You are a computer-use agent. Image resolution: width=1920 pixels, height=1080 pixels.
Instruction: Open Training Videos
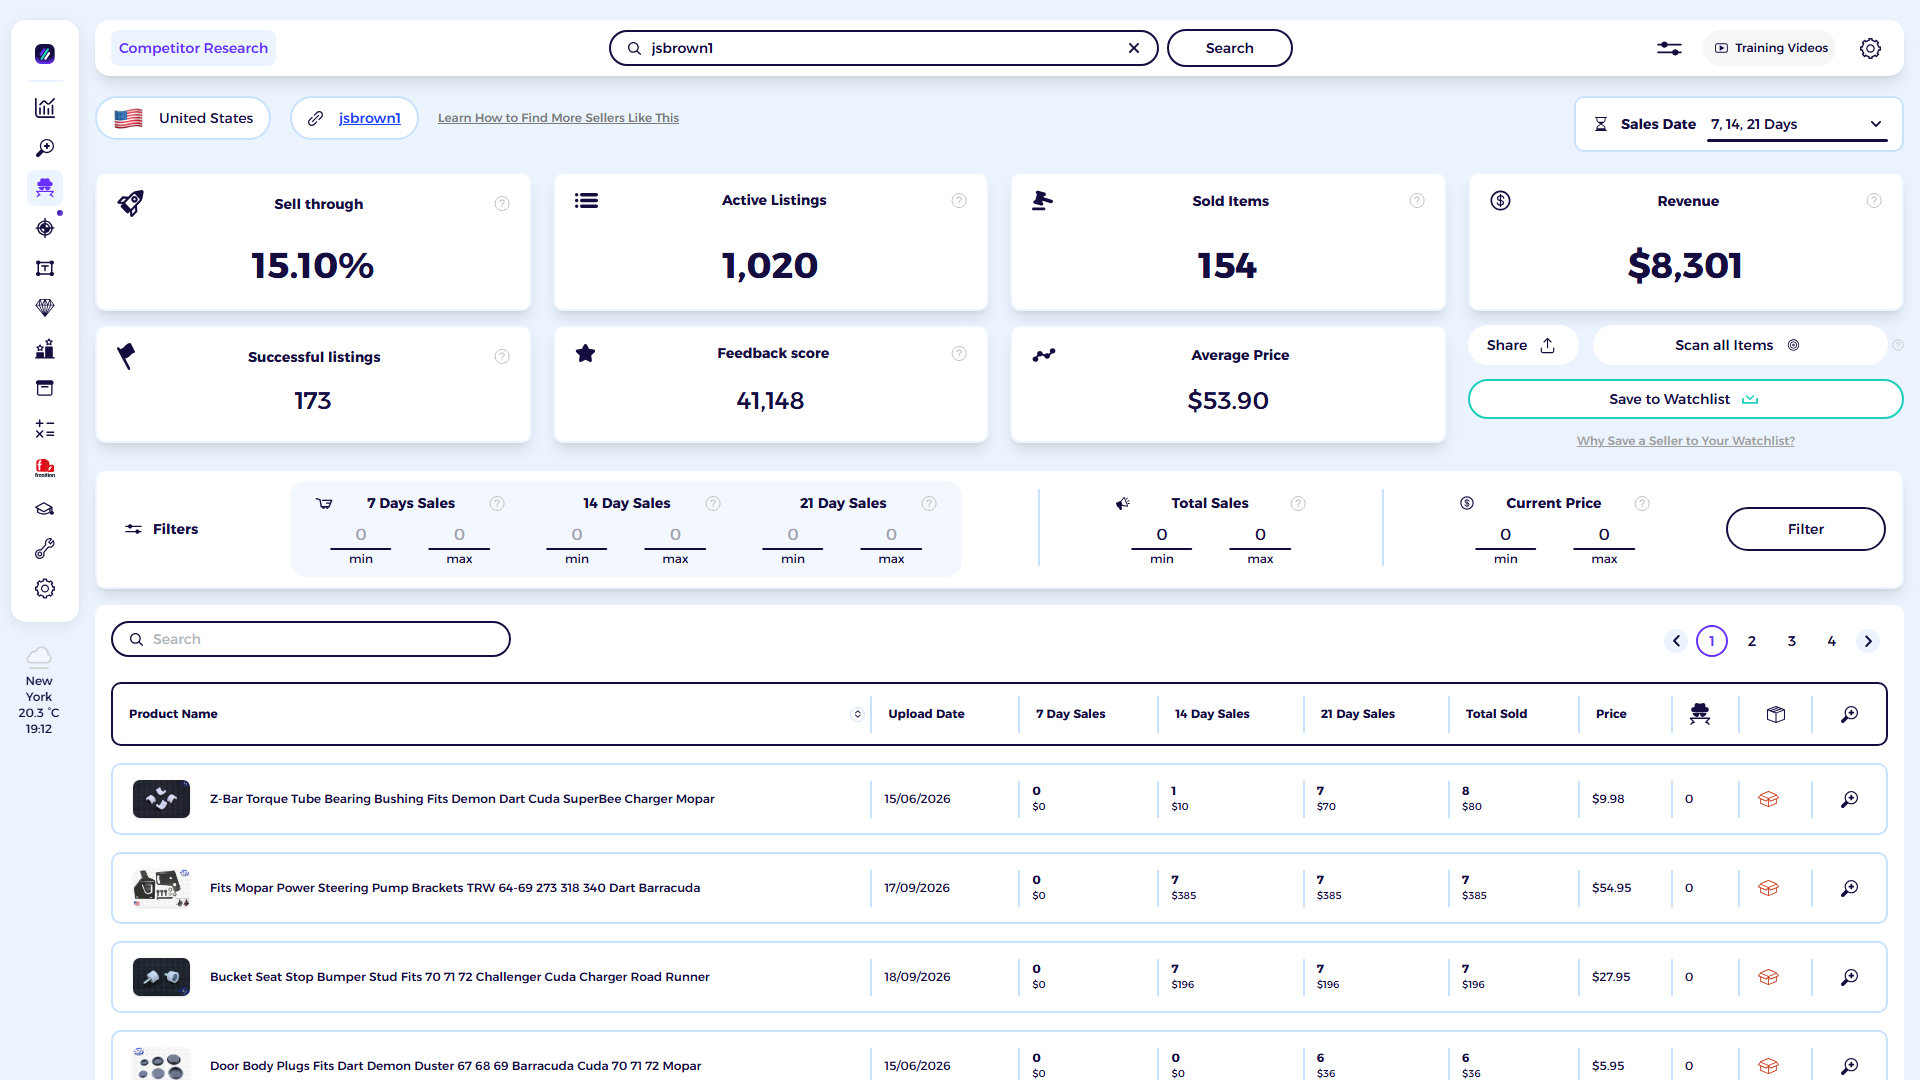tap(1770, 48)
